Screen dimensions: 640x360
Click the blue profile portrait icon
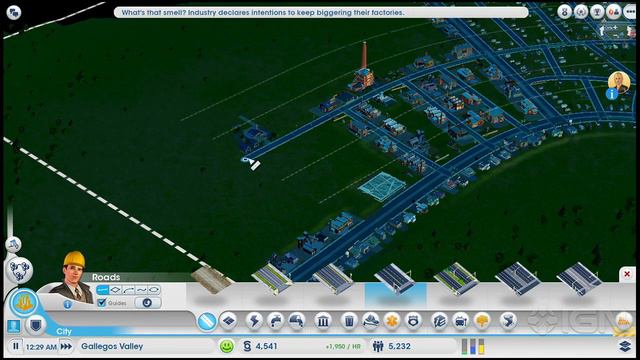click(13, 326)
